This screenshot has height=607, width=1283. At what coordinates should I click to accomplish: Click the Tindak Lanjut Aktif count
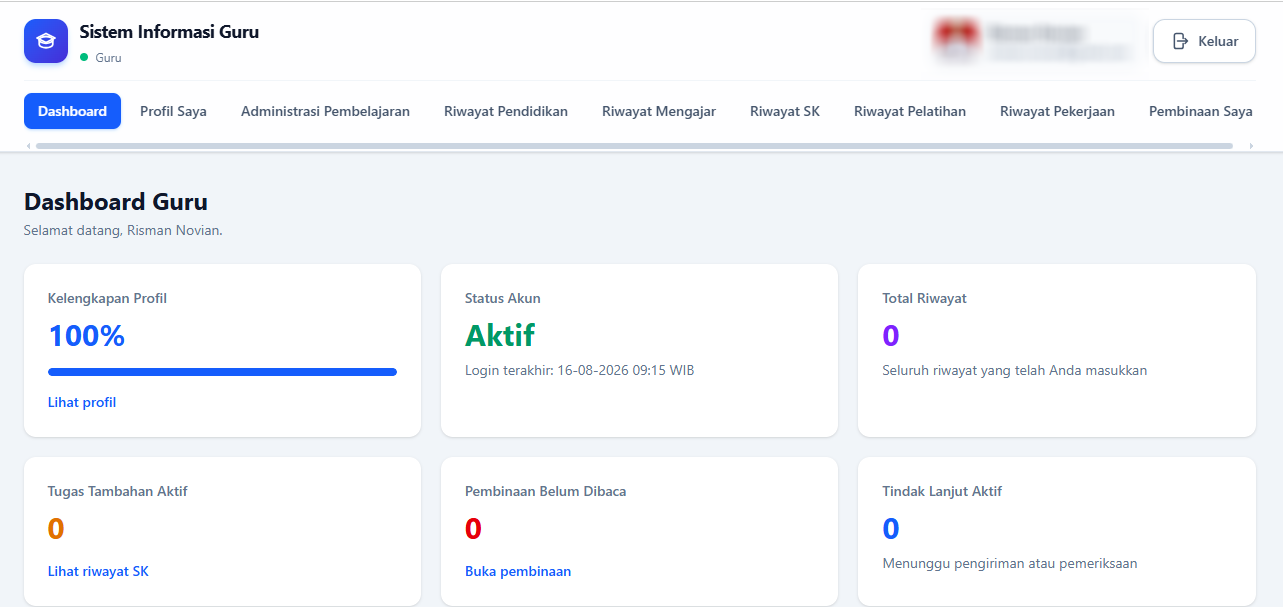click(891, 529)
